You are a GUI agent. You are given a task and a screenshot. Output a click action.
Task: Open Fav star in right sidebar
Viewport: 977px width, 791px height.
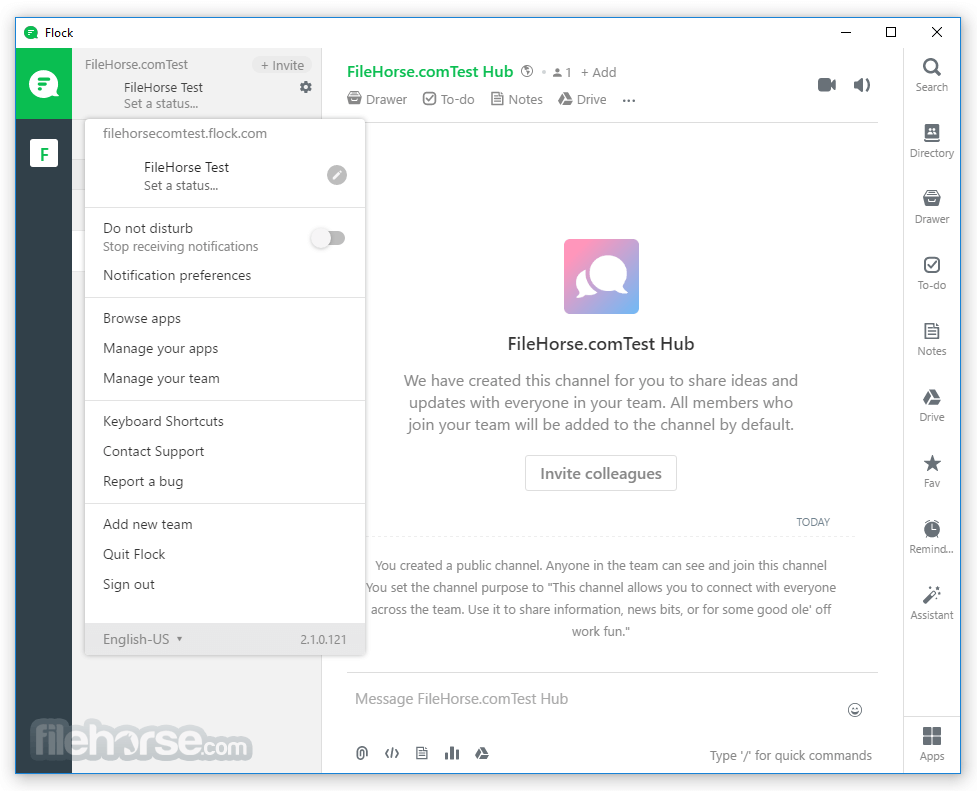coord(932,471)
